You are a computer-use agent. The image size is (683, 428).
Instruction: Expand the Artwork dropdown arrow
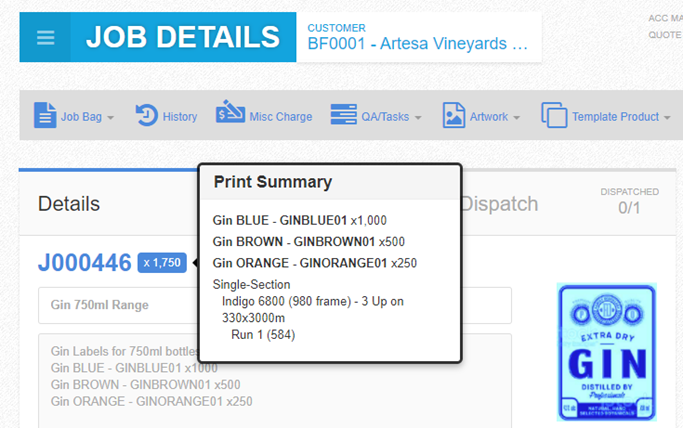click(x=517, y=118)
